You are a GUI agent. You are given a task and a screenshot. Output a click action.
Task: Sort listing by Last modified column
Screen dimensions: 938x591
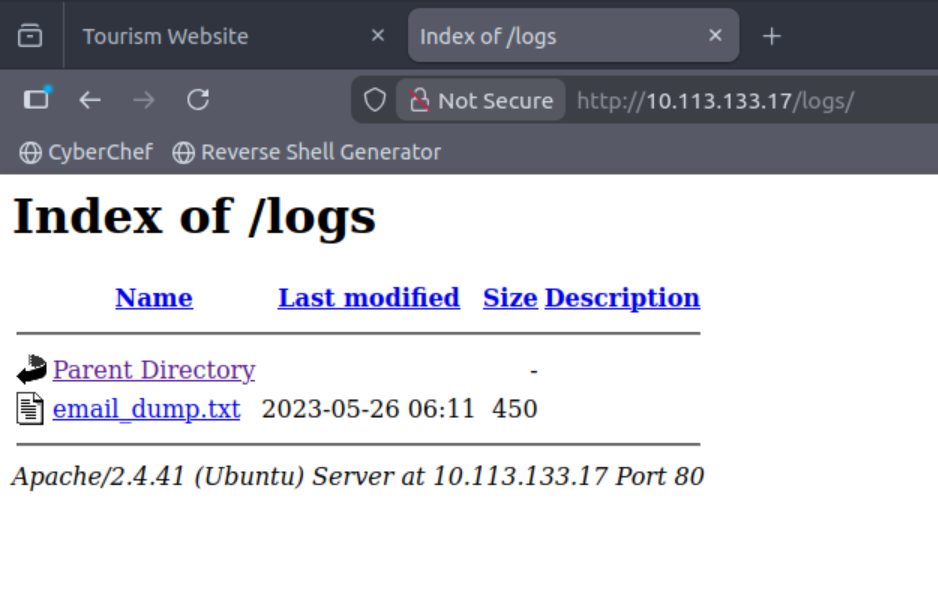tap(369, 297)
